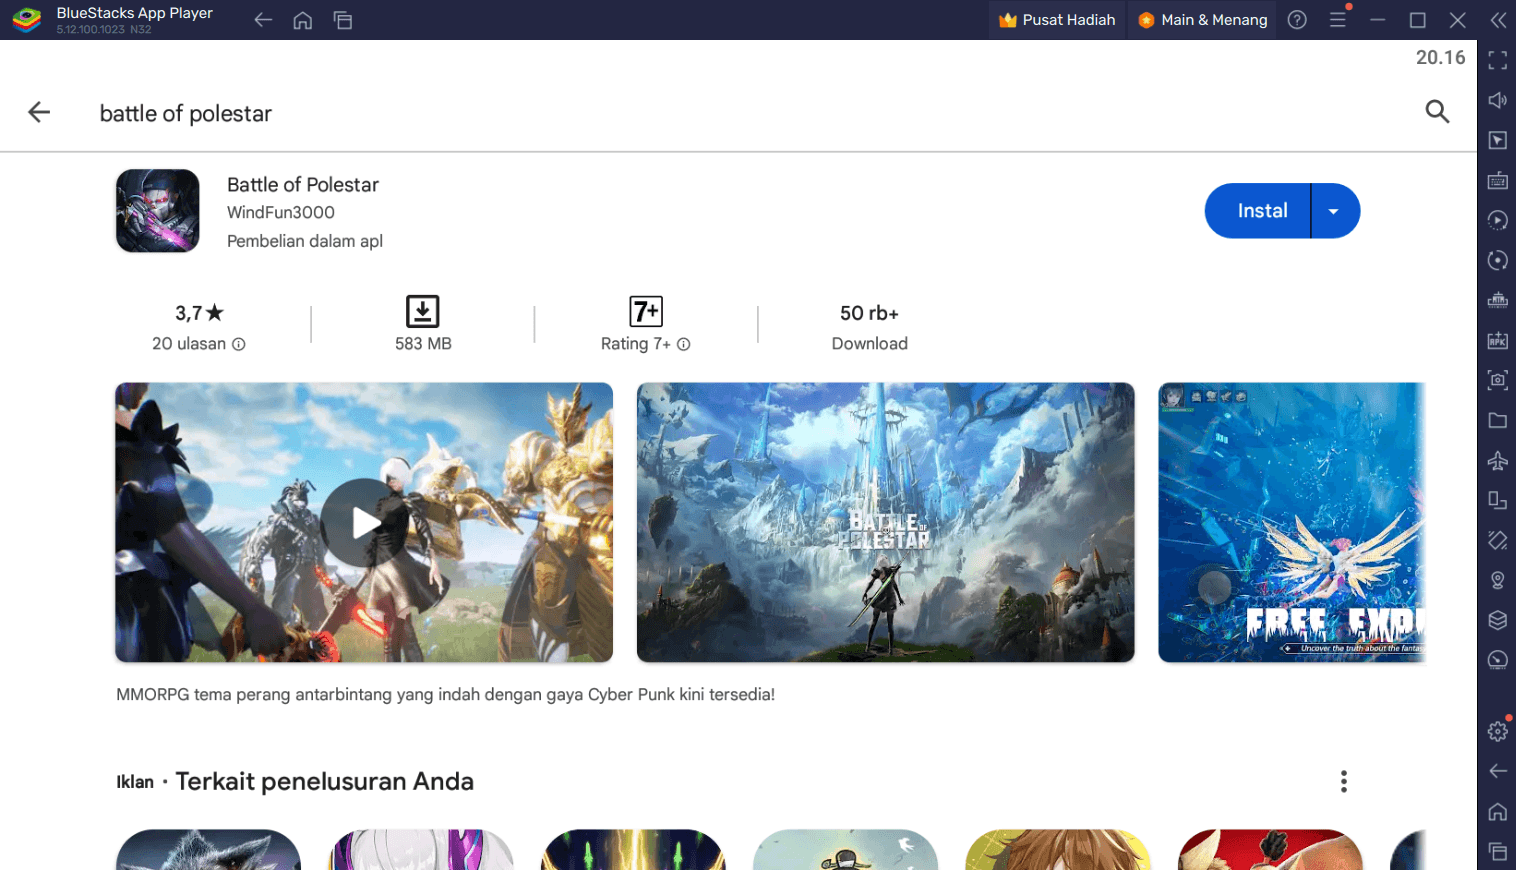Viewport: 1516px width, 870px height.
Task: Open the red background related app icon
Action: coord(1270,850)
